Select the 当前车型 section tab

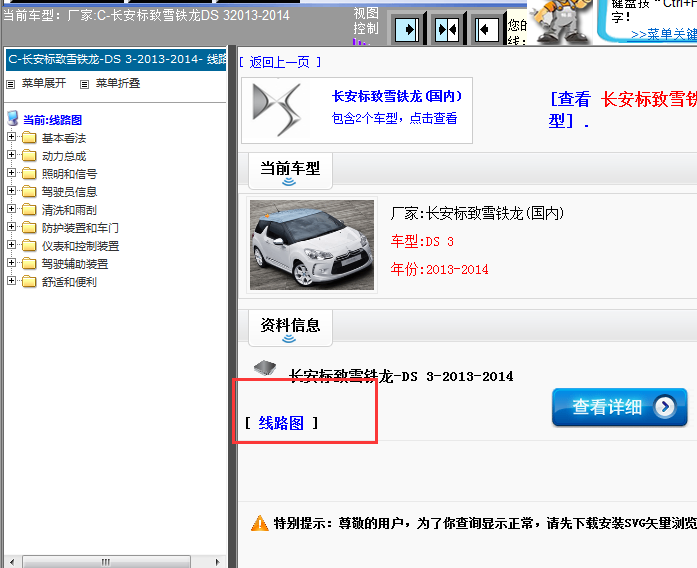pos(290,171)
